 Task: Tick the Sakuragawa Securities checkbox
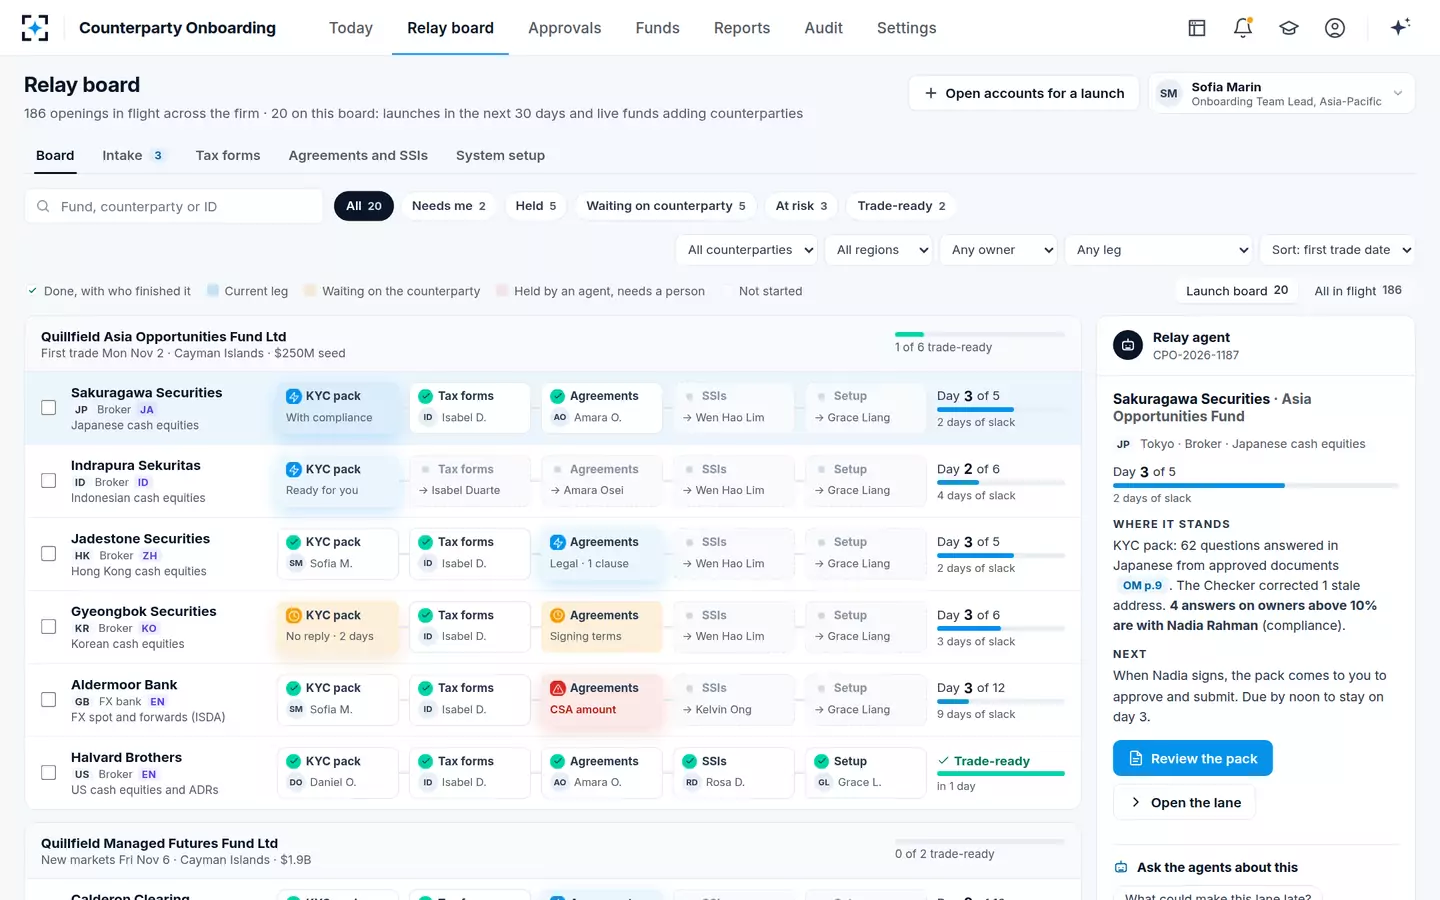click(x=48, y=408)
